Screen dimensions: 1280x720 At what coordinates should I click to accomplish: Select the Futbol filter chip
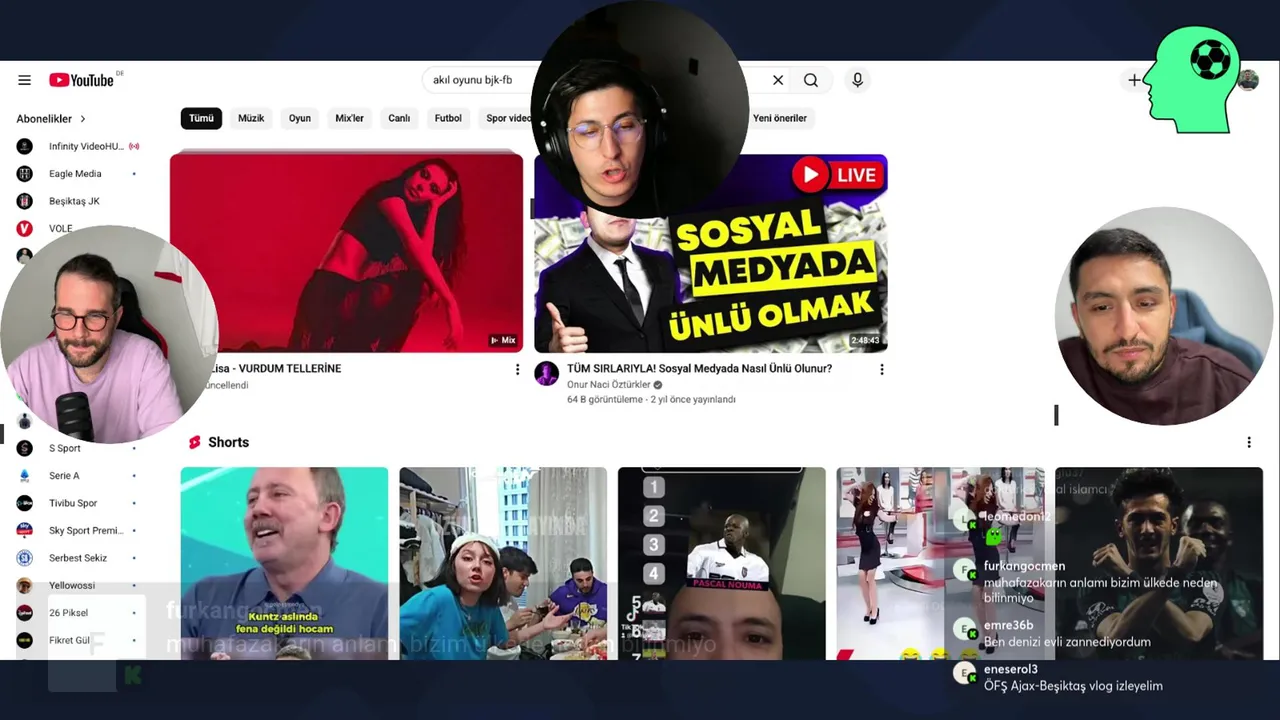coord(448,118)
